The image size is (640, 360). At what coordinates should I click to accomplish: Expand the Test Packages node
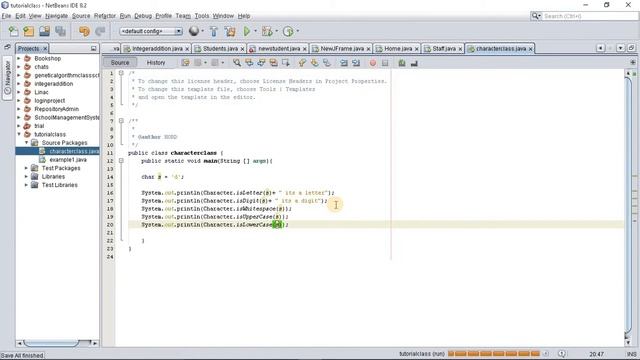click(27, 168)
